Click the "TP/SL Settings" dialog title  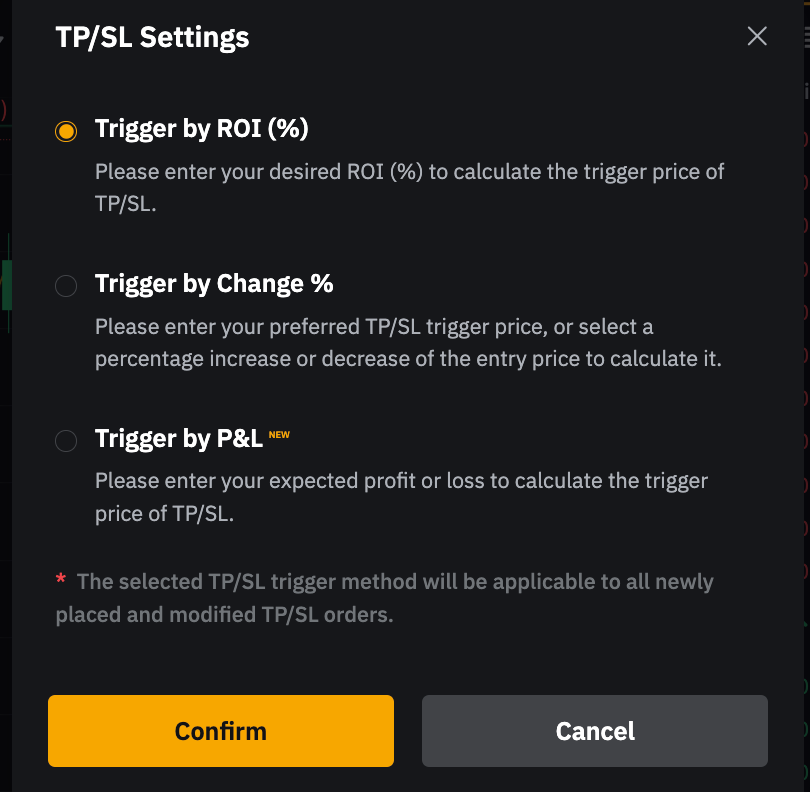pyautogui.click(x=152, y=38)
